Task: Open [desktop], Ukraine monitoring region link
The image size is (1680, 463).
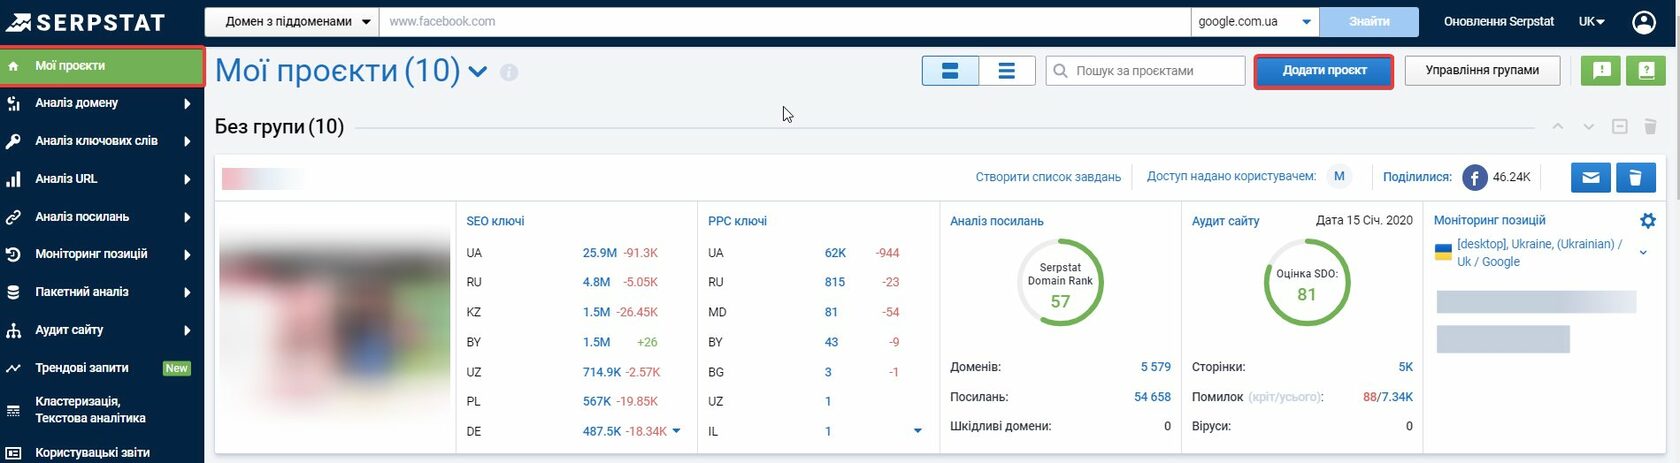Action: [1539, 253]
